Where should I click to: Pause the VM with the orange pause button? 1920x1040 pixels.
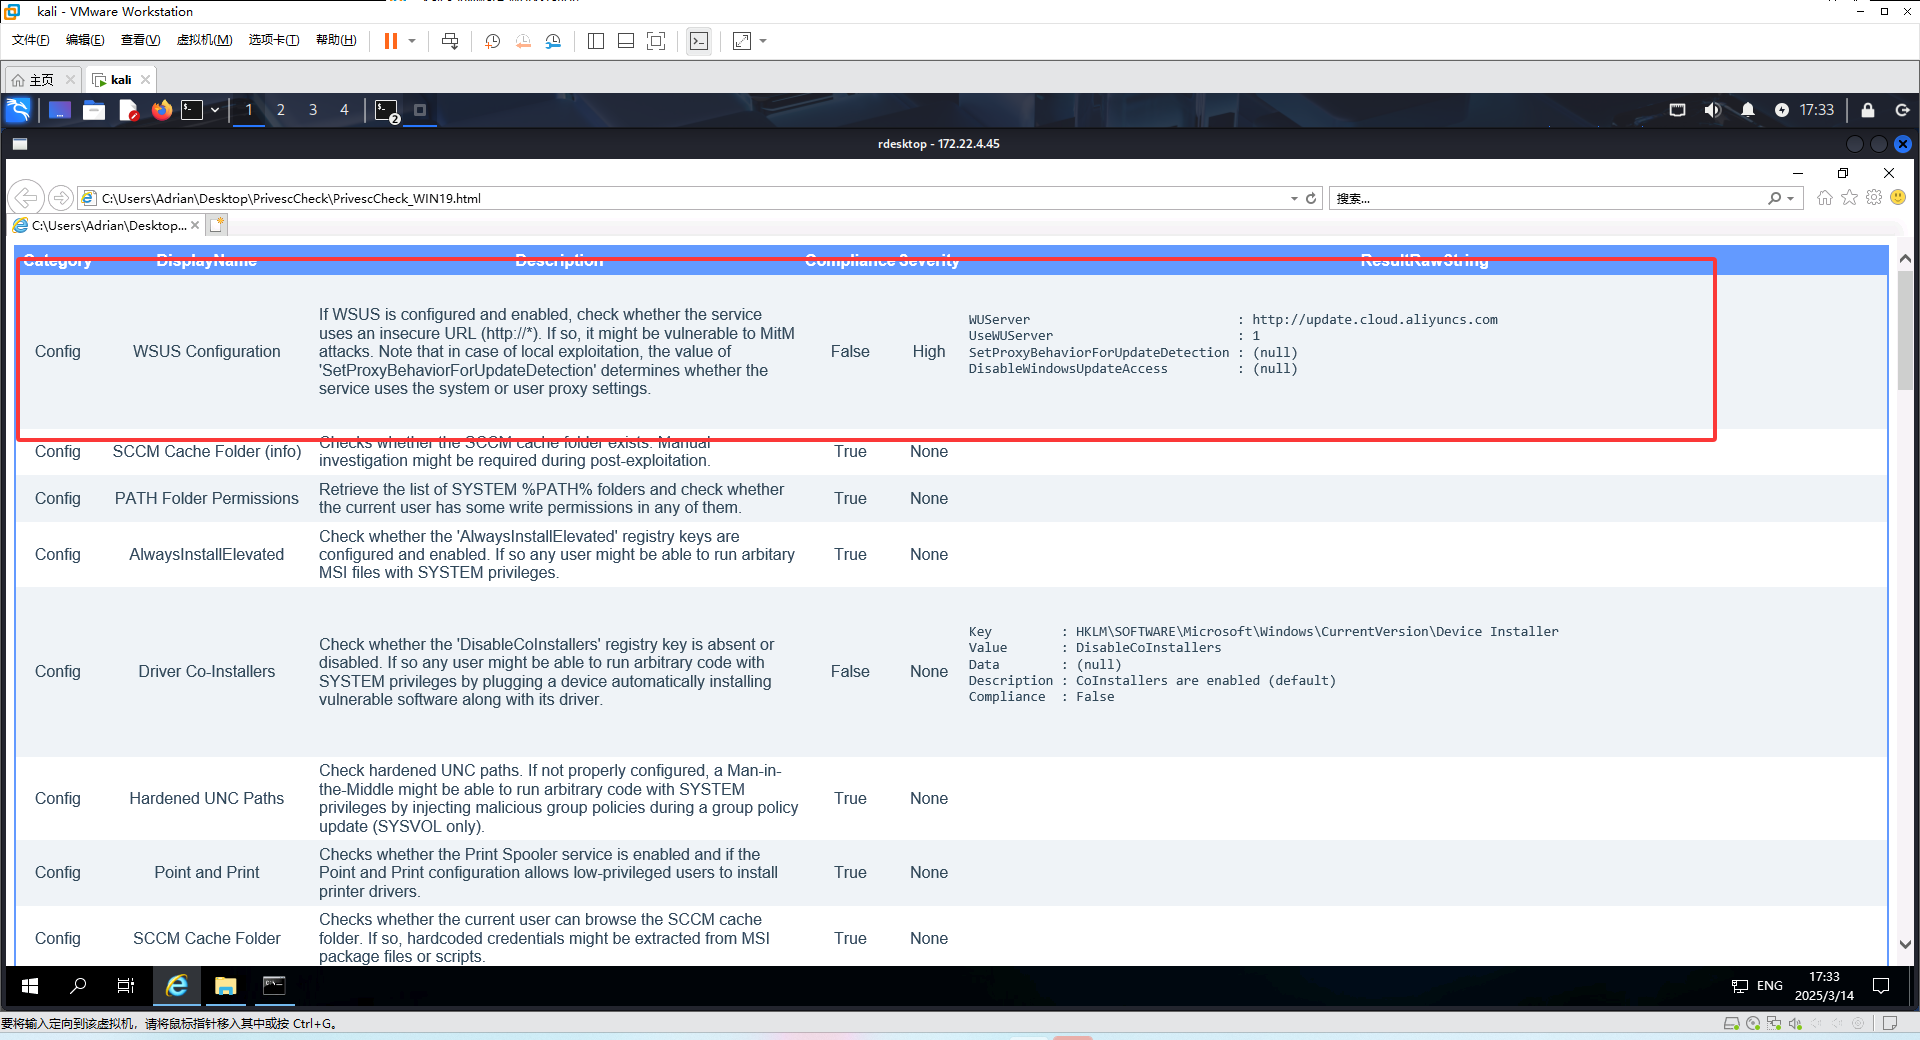[390, 41]
